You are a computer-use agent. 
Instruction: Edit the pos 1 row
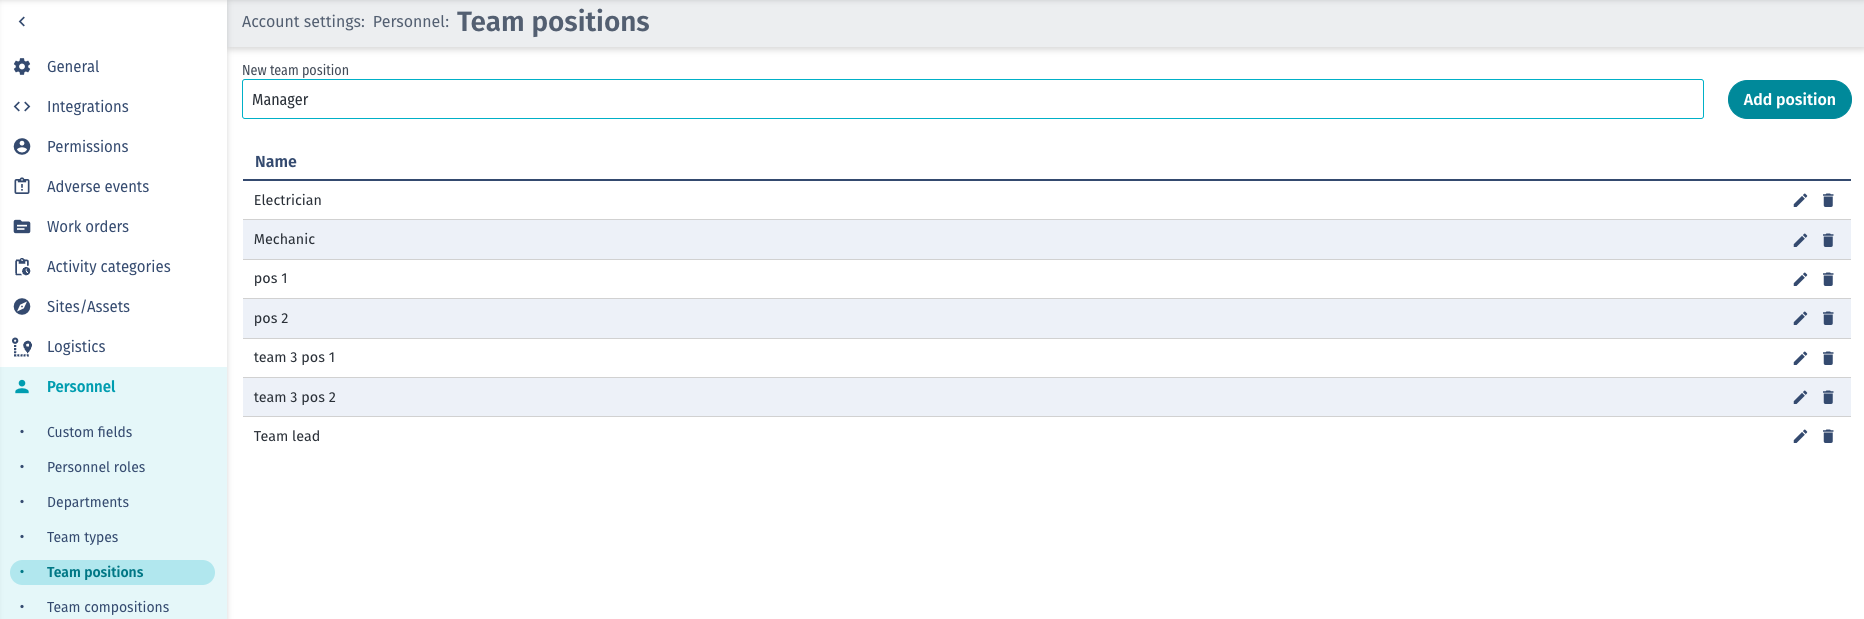pos(1800,279)
